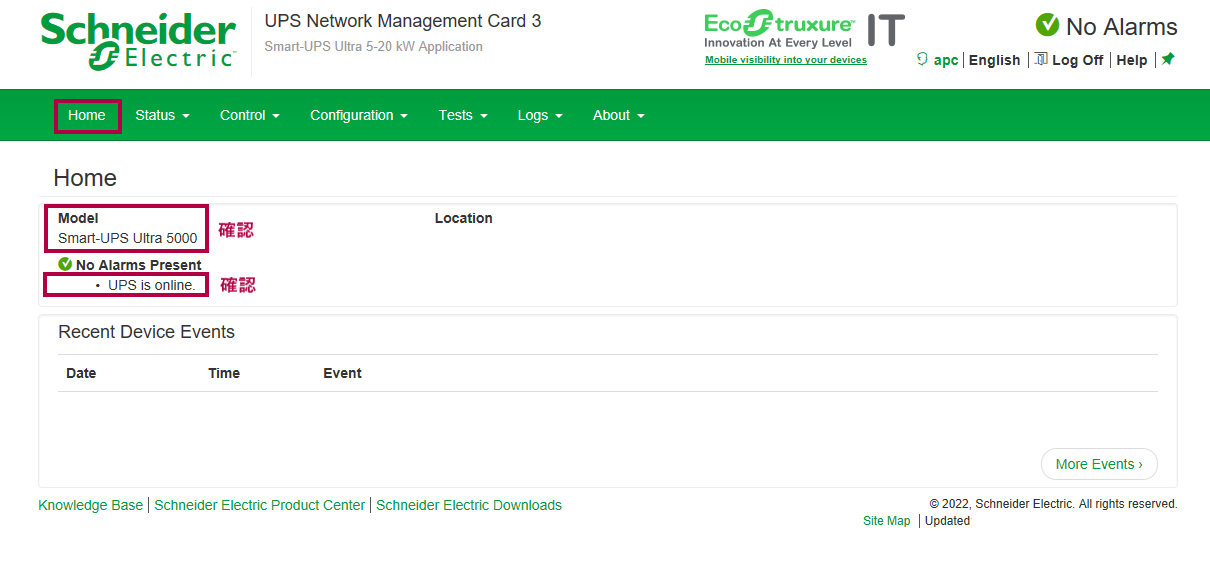Open Schneider Electric Downloads link
1210x581 pixels.
coord(469,505)
